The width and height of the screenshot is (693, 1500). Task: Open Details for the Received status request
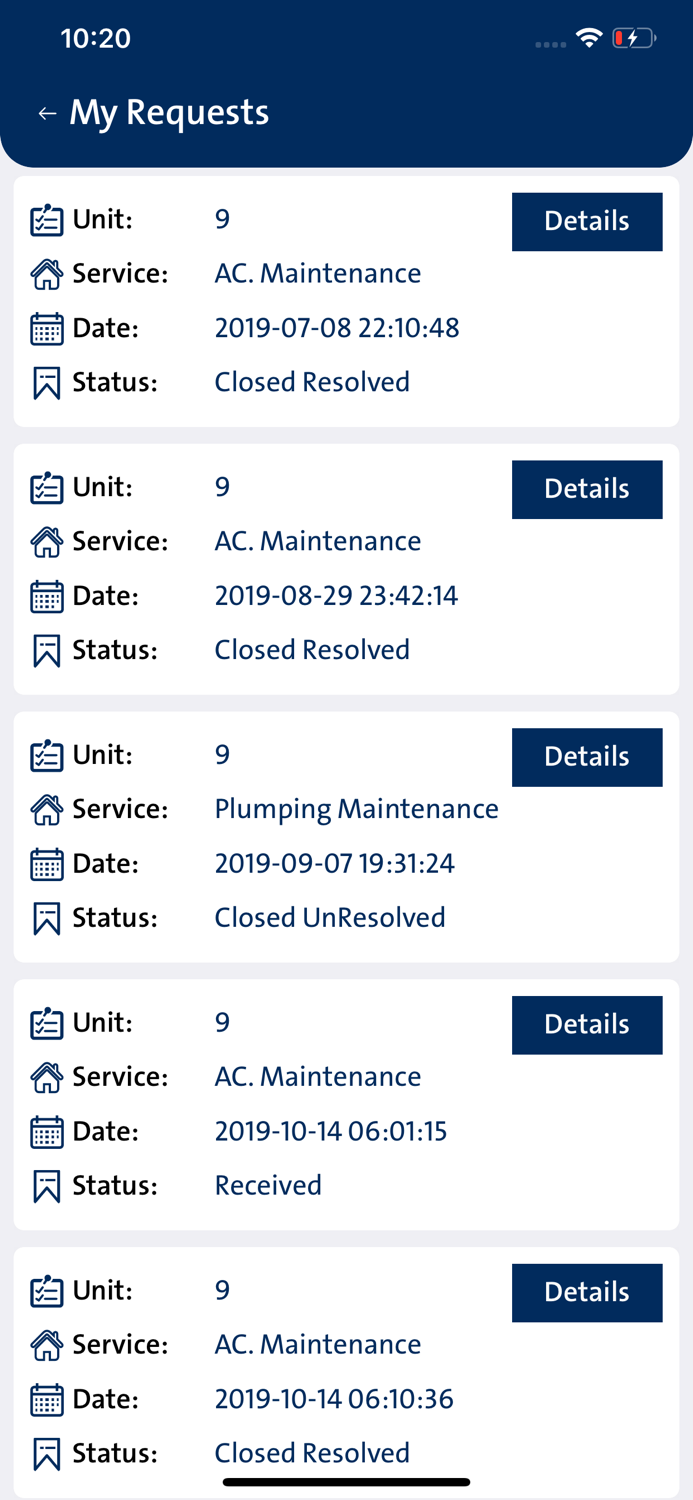[x=587, y=1024]
